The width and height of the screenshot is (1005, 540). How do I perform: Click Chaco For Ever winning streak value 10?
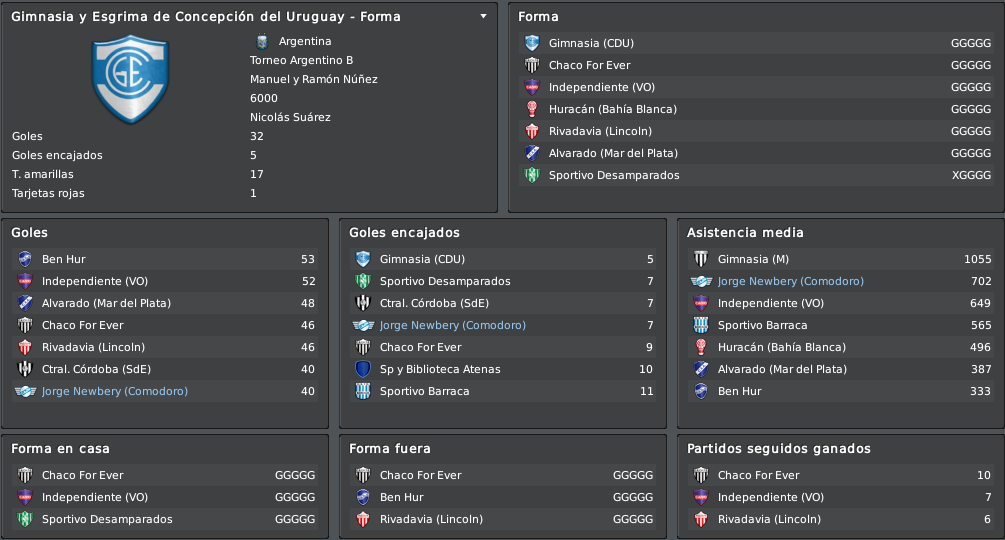click(x=984, y=475)
